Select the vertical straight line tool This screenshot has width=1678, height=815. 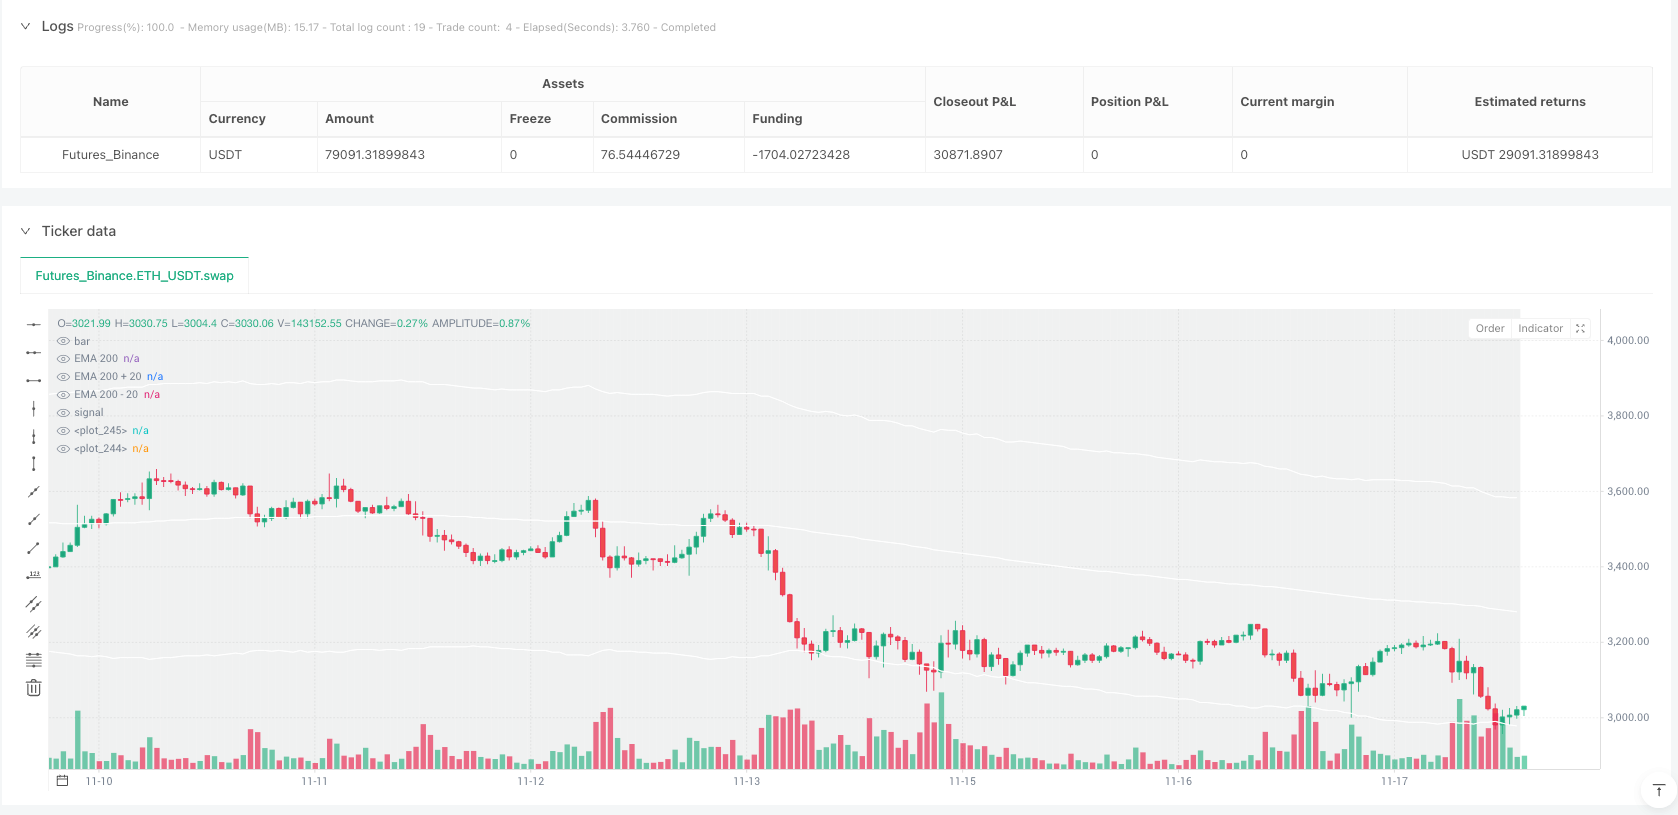[x=33, y=408]
